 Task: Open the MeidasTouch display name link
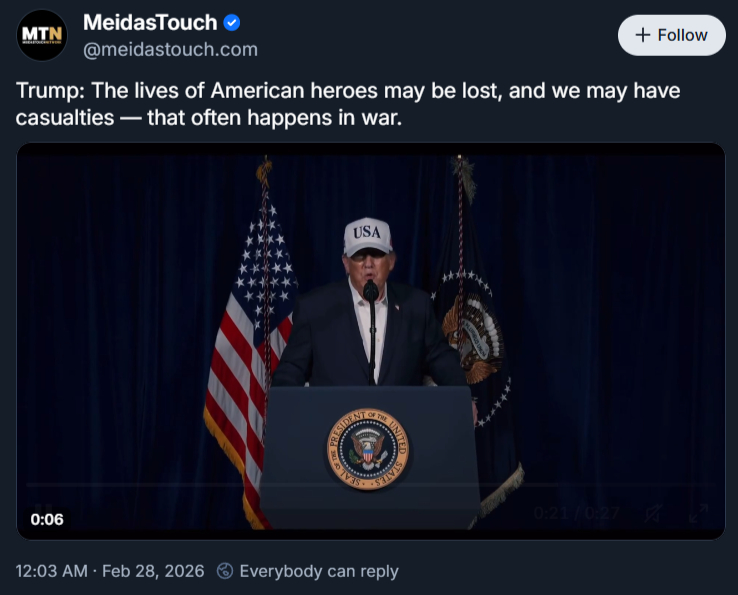pyautogui.click(x=149, y=23)
